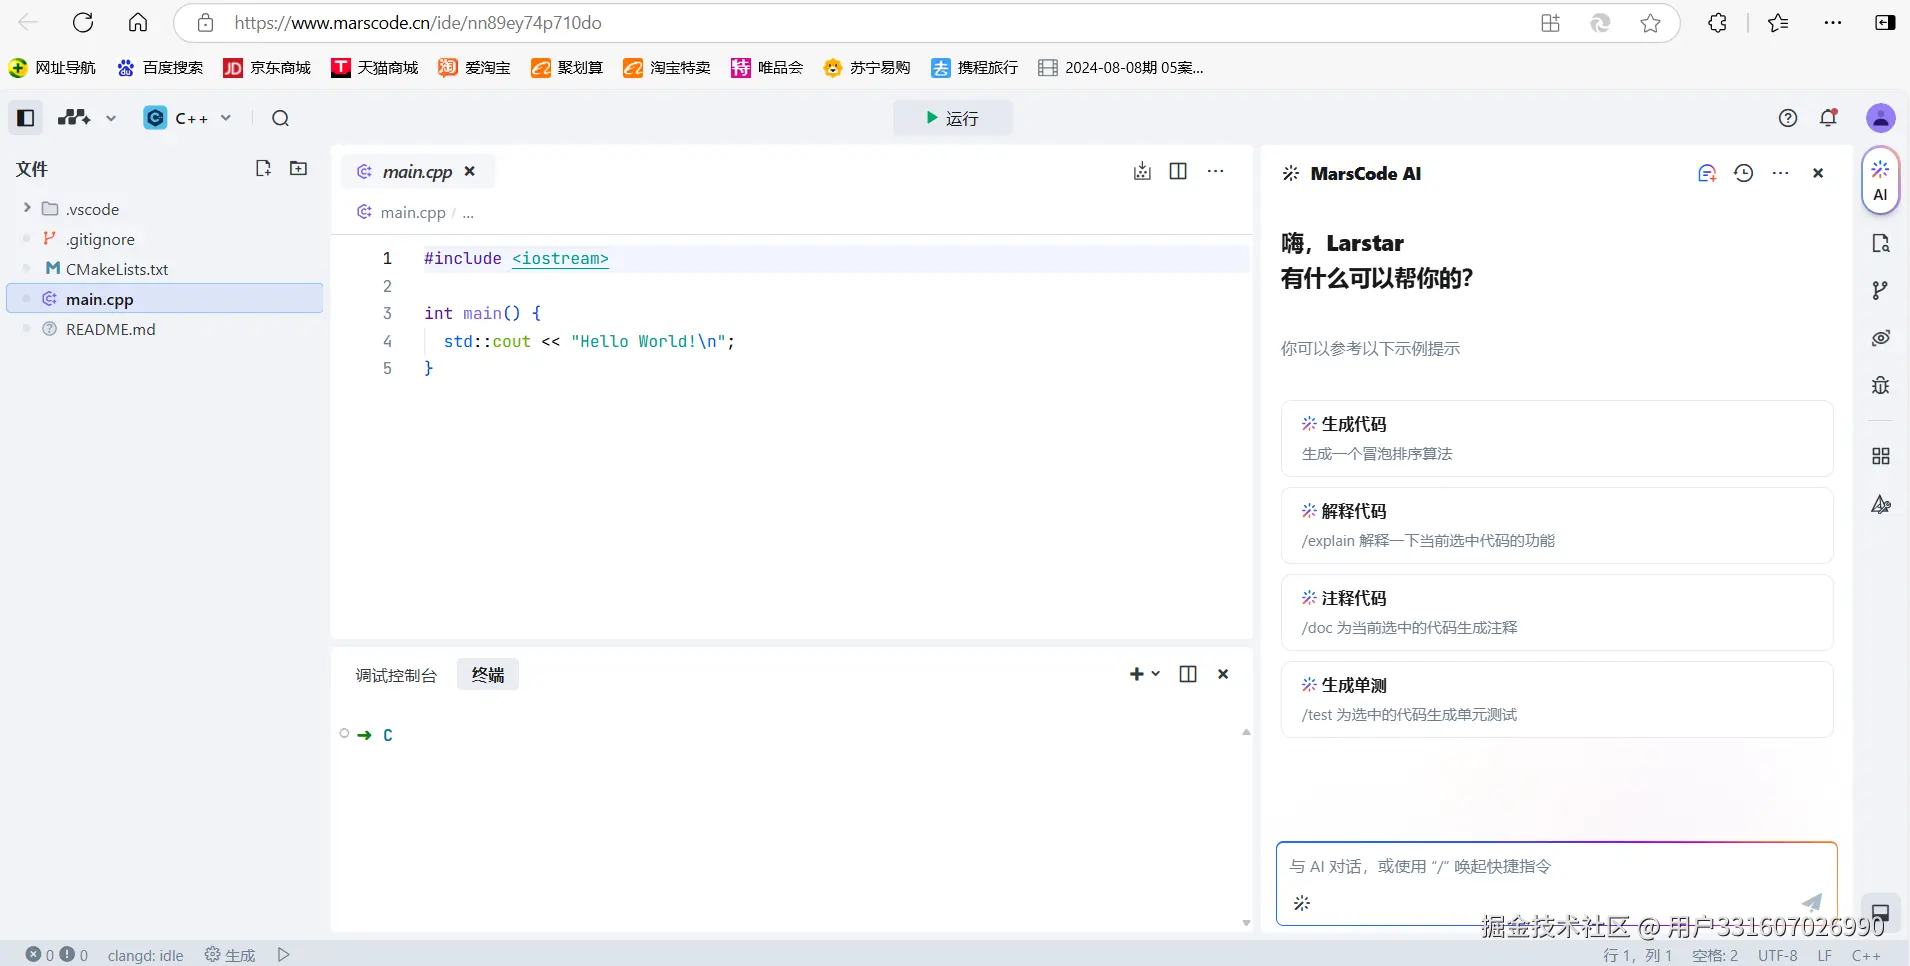The width and height of the screenshot is (1910, 966).
Task: Click the C++ language mode in status bar
Action: [x=1866, y=955]
